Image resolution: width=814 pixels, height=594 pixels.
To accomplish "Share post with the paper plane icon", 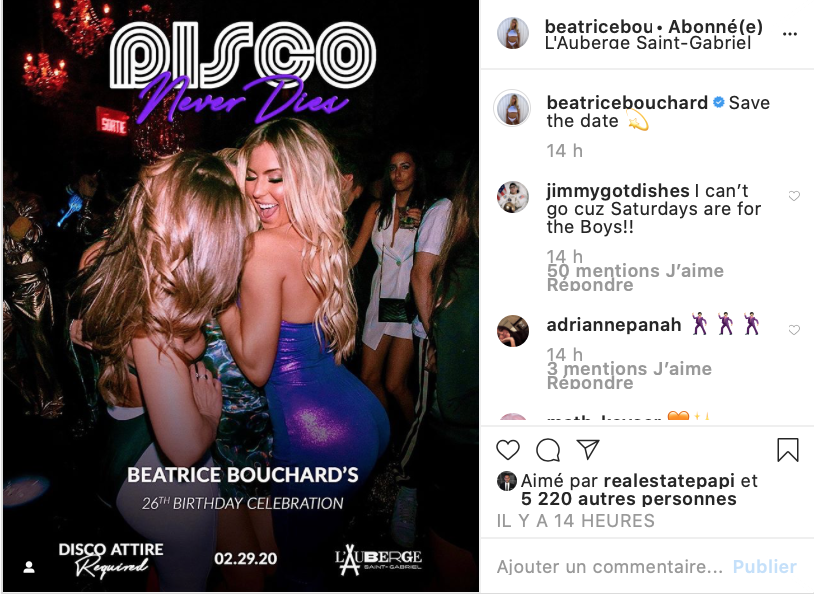I will tap(588, 449).
